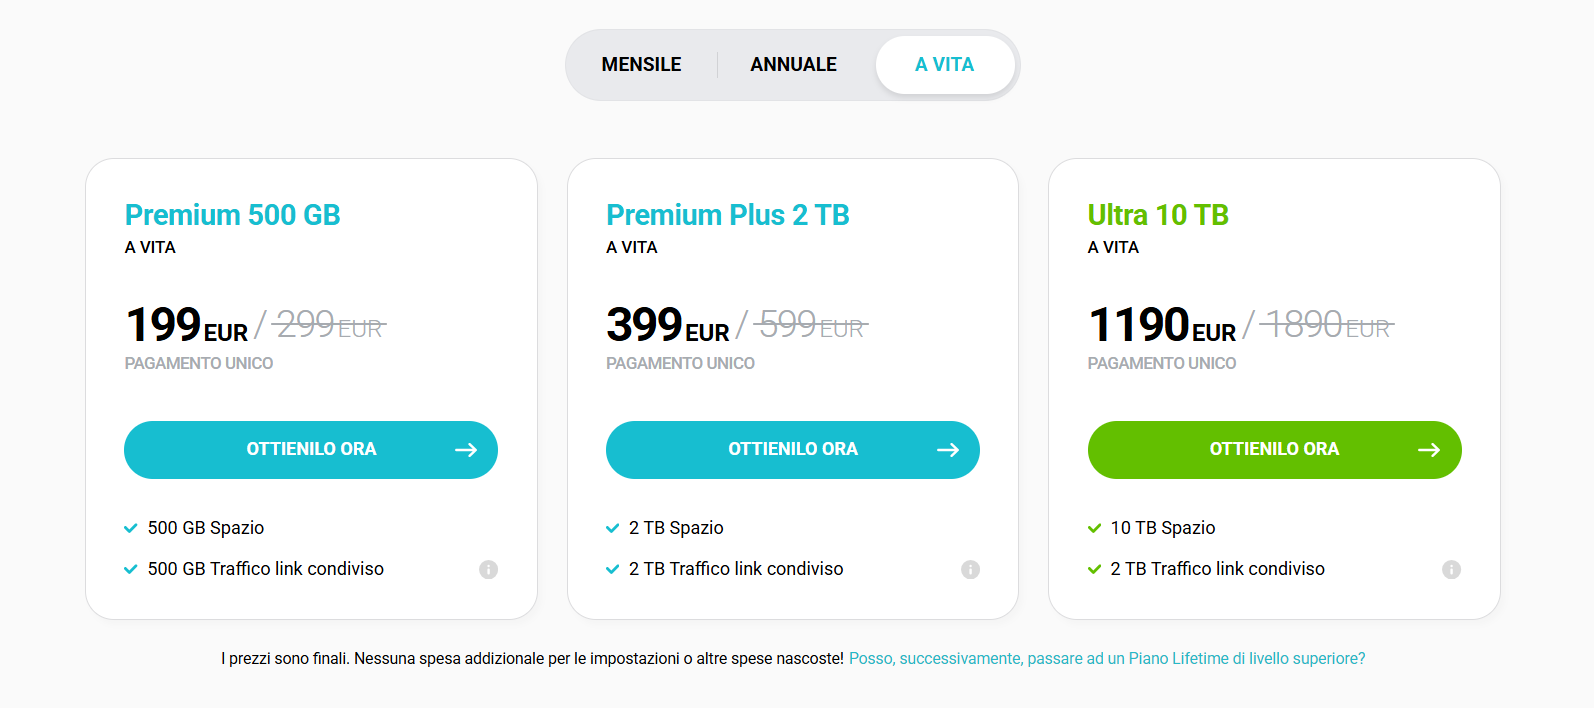1594x708 pixels.
Task: Click Ottienilo Ora for Premium 500 GB
Action: tap(311, 450)
